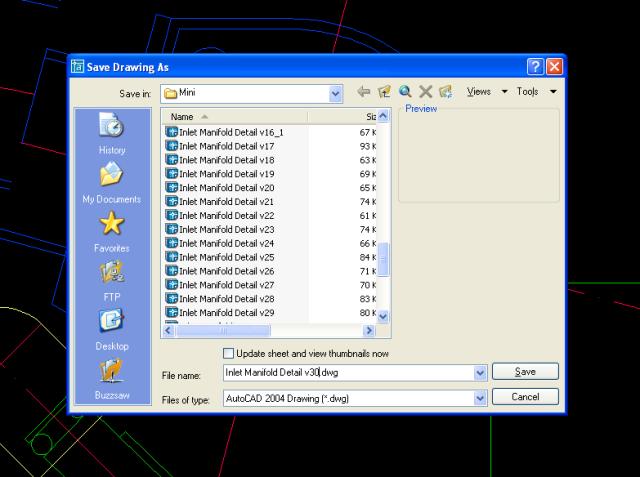This screenshot has width=640, height=477.
Task: Open the Buzzsaw location shortcut
Action: point(111,379)
